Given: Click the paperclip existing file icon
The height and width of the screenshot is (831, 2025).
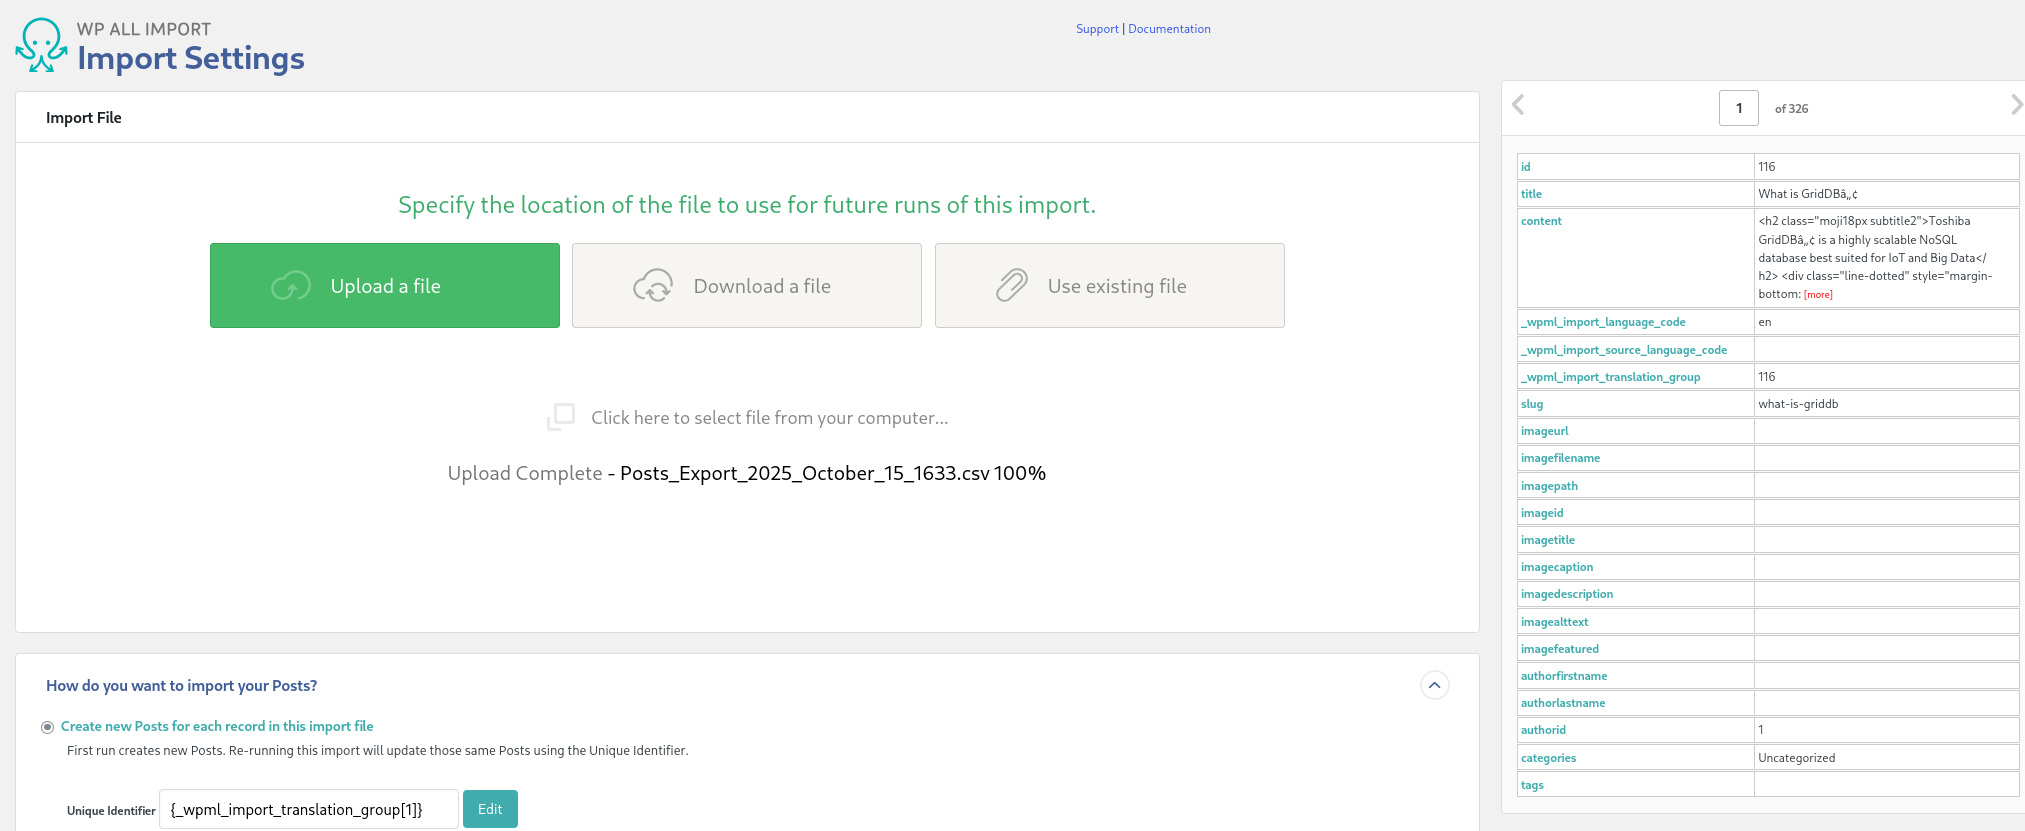Looking at the screenshot, I should click(x=1011, y=286).
